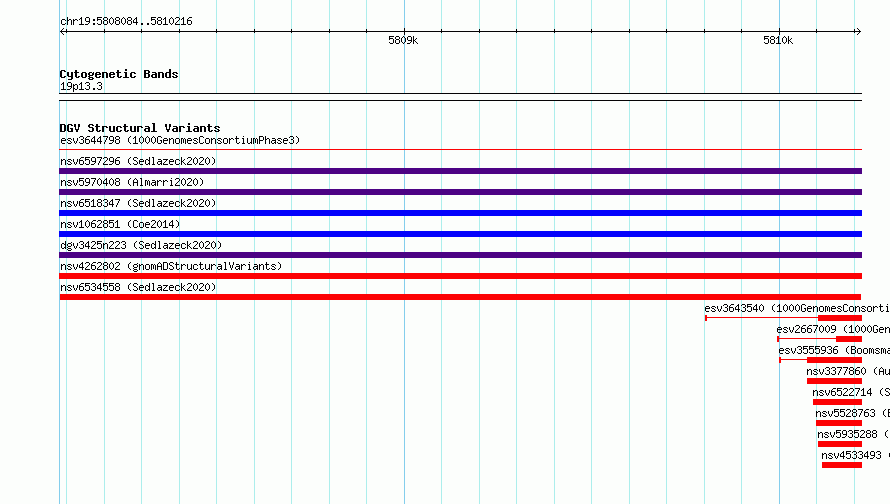Open variant nsv5970408 (Almarri2020) label

(132, 182)
